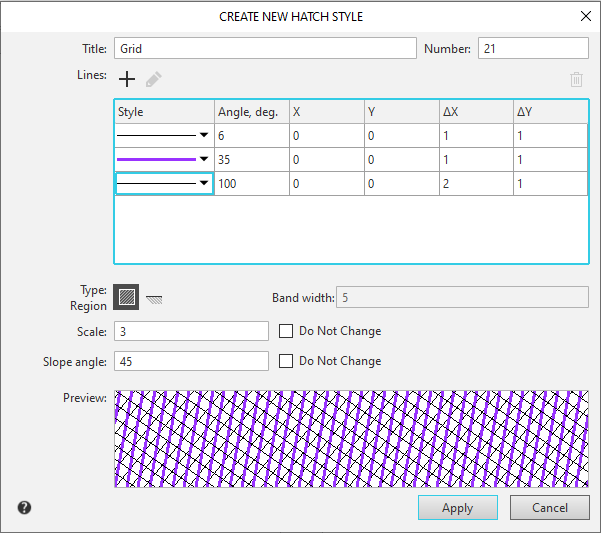
Task: Open help with the question mark icon
Action: [x=24, y=507]
